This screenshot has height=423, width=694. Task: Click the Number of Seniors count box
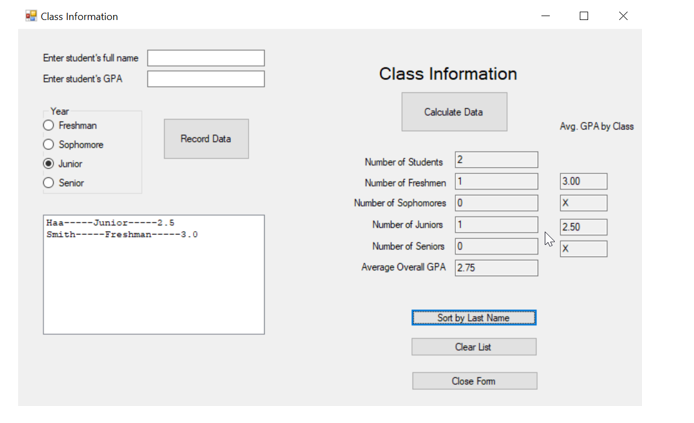[496, 246]
